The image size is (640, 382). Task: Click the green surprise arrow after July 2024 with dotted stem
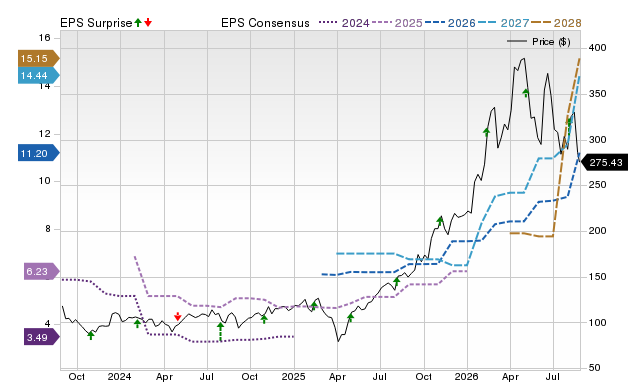[220, 331]
